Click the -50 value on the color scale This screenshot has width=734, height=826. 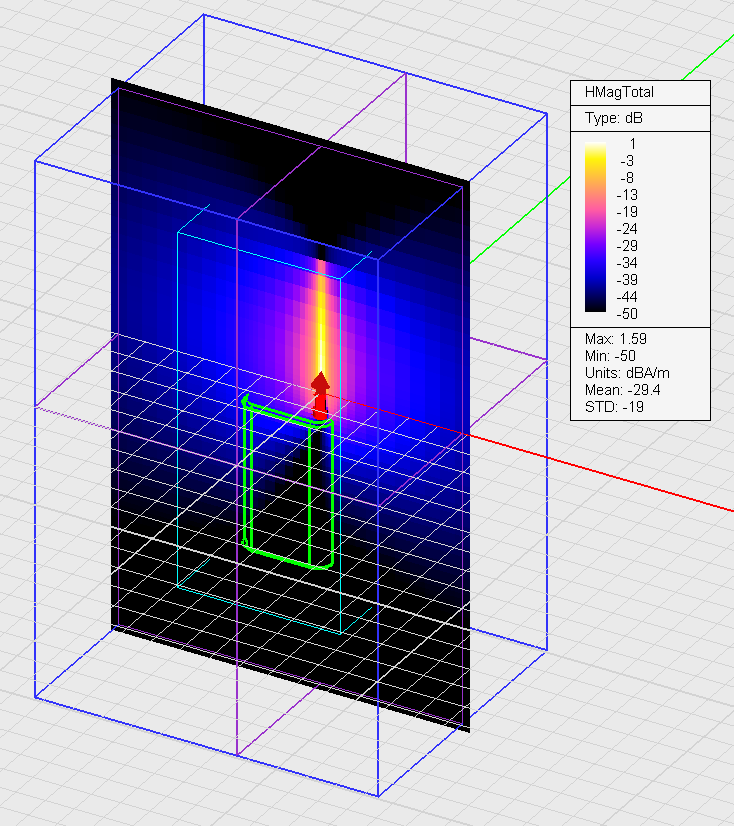(628, 315)
